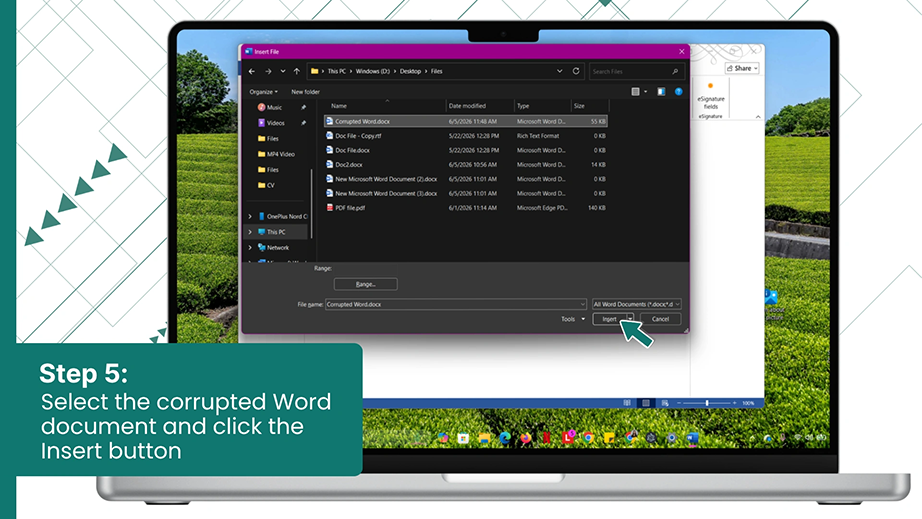Click Word's zoom out minus button
Viewport: 922px width, 519px height.
click(x=679, y=403)
